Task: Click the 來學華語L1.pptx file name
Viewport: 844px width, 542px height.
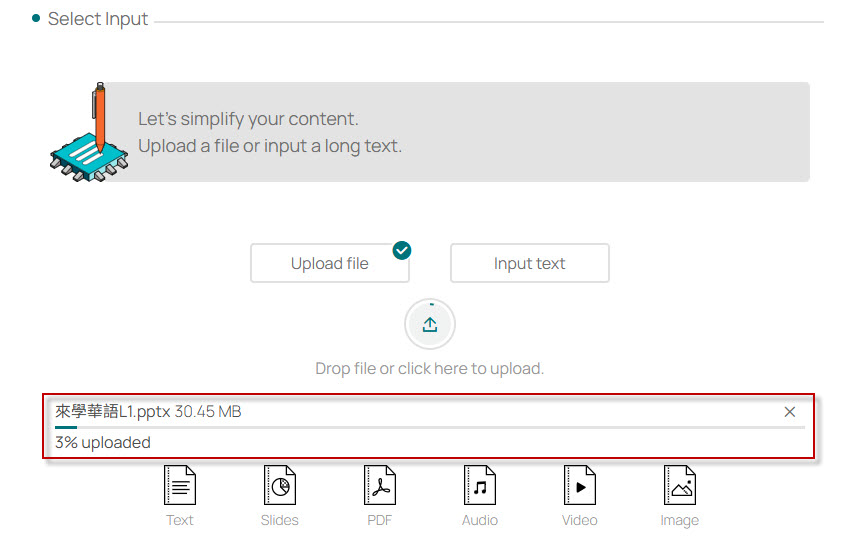Action: coord(113,412)
